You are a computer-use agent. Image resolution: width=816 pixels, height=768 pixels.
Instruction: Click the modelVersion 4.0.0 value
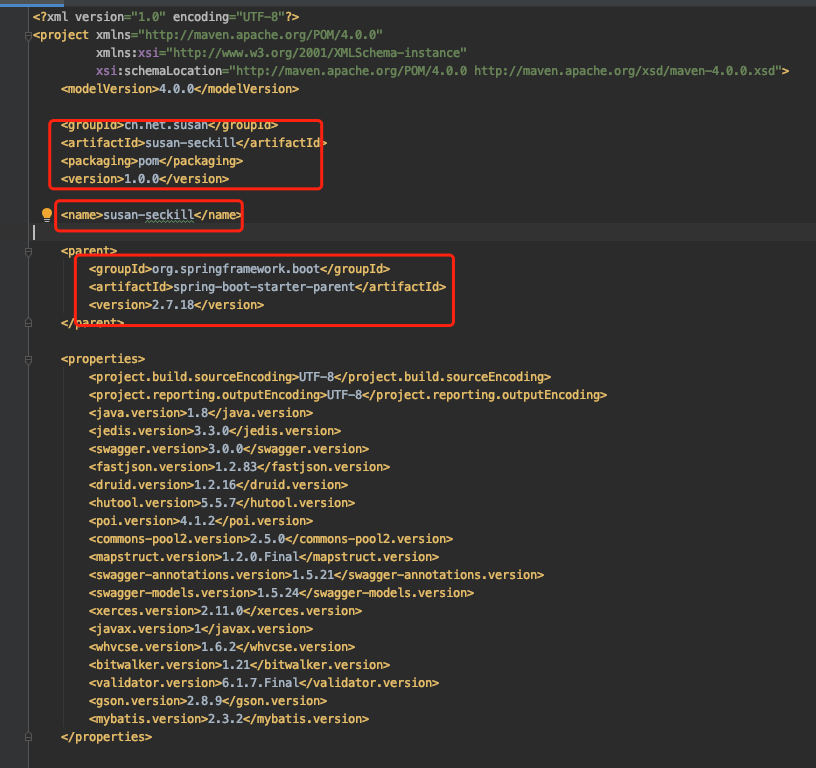[x=177, y=89]
